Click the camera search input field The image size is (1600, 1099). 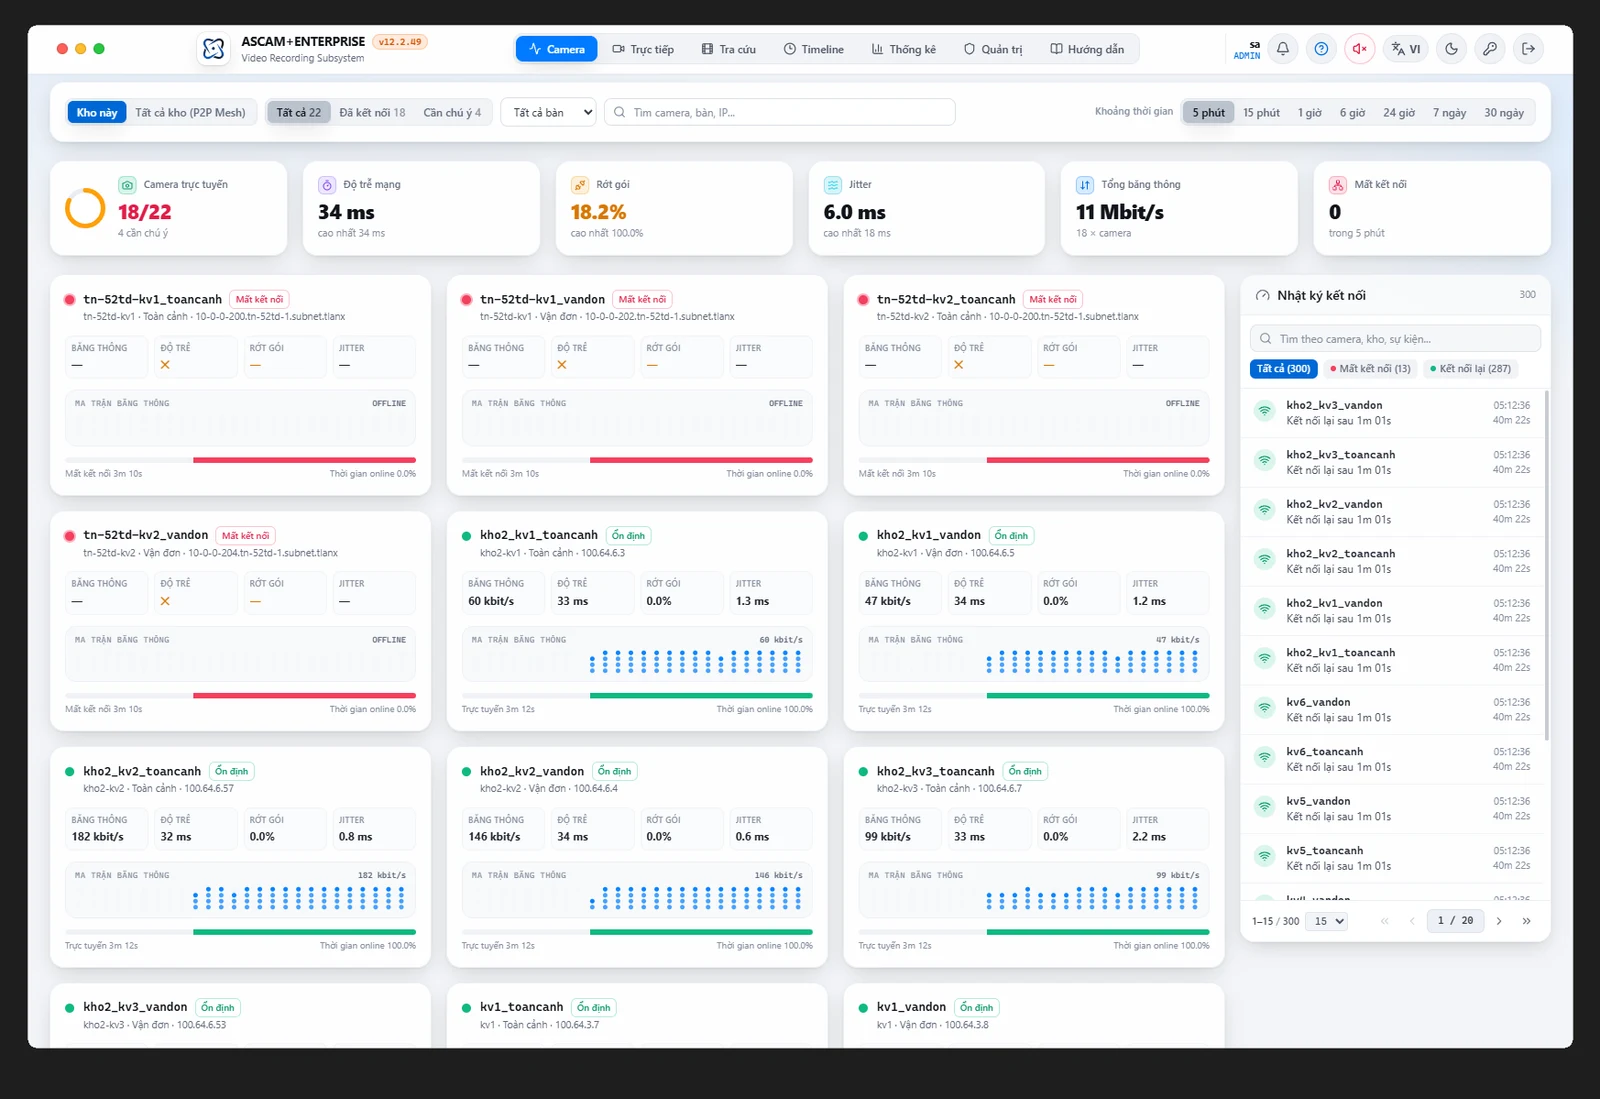780,113
